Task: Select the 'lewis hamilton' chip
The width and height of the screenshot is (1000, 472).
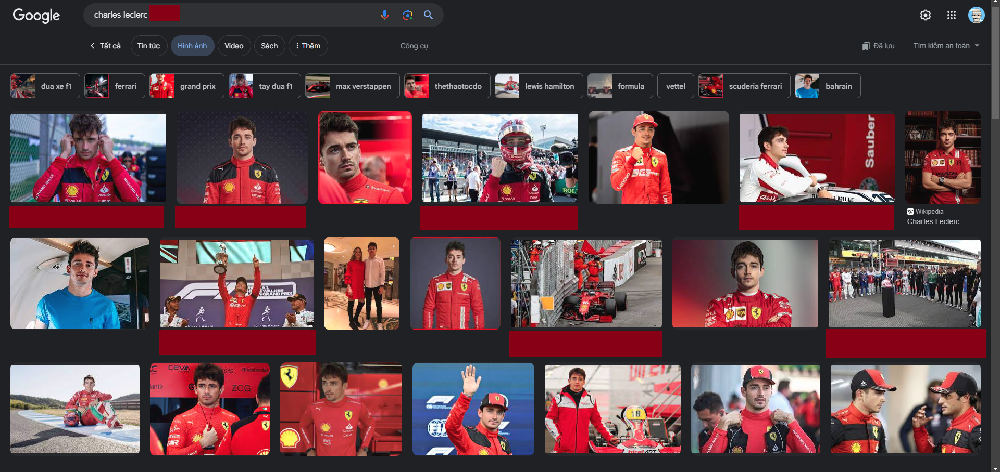Action: pyautogui.click(x=538, y=86)
